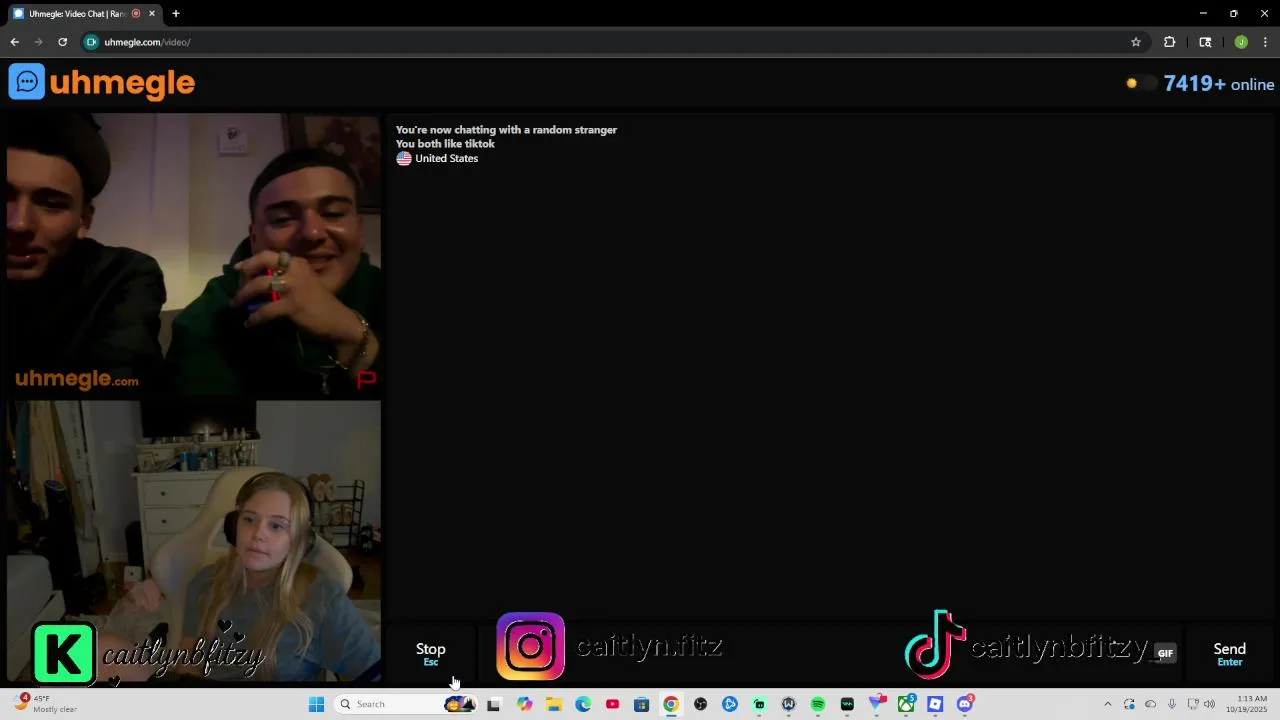Send the message with the Send button
The width and height of the screenshot is (1280, 720).
pyautogui.click(x=1229, y=654)
